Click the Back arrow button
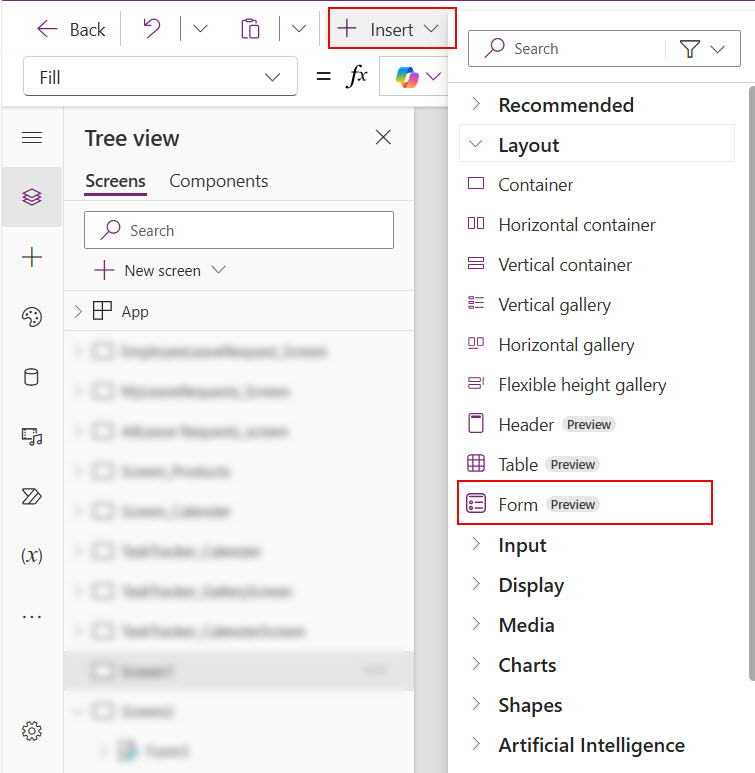The height and width of the screenshot is (773, 755). [71, 30]
